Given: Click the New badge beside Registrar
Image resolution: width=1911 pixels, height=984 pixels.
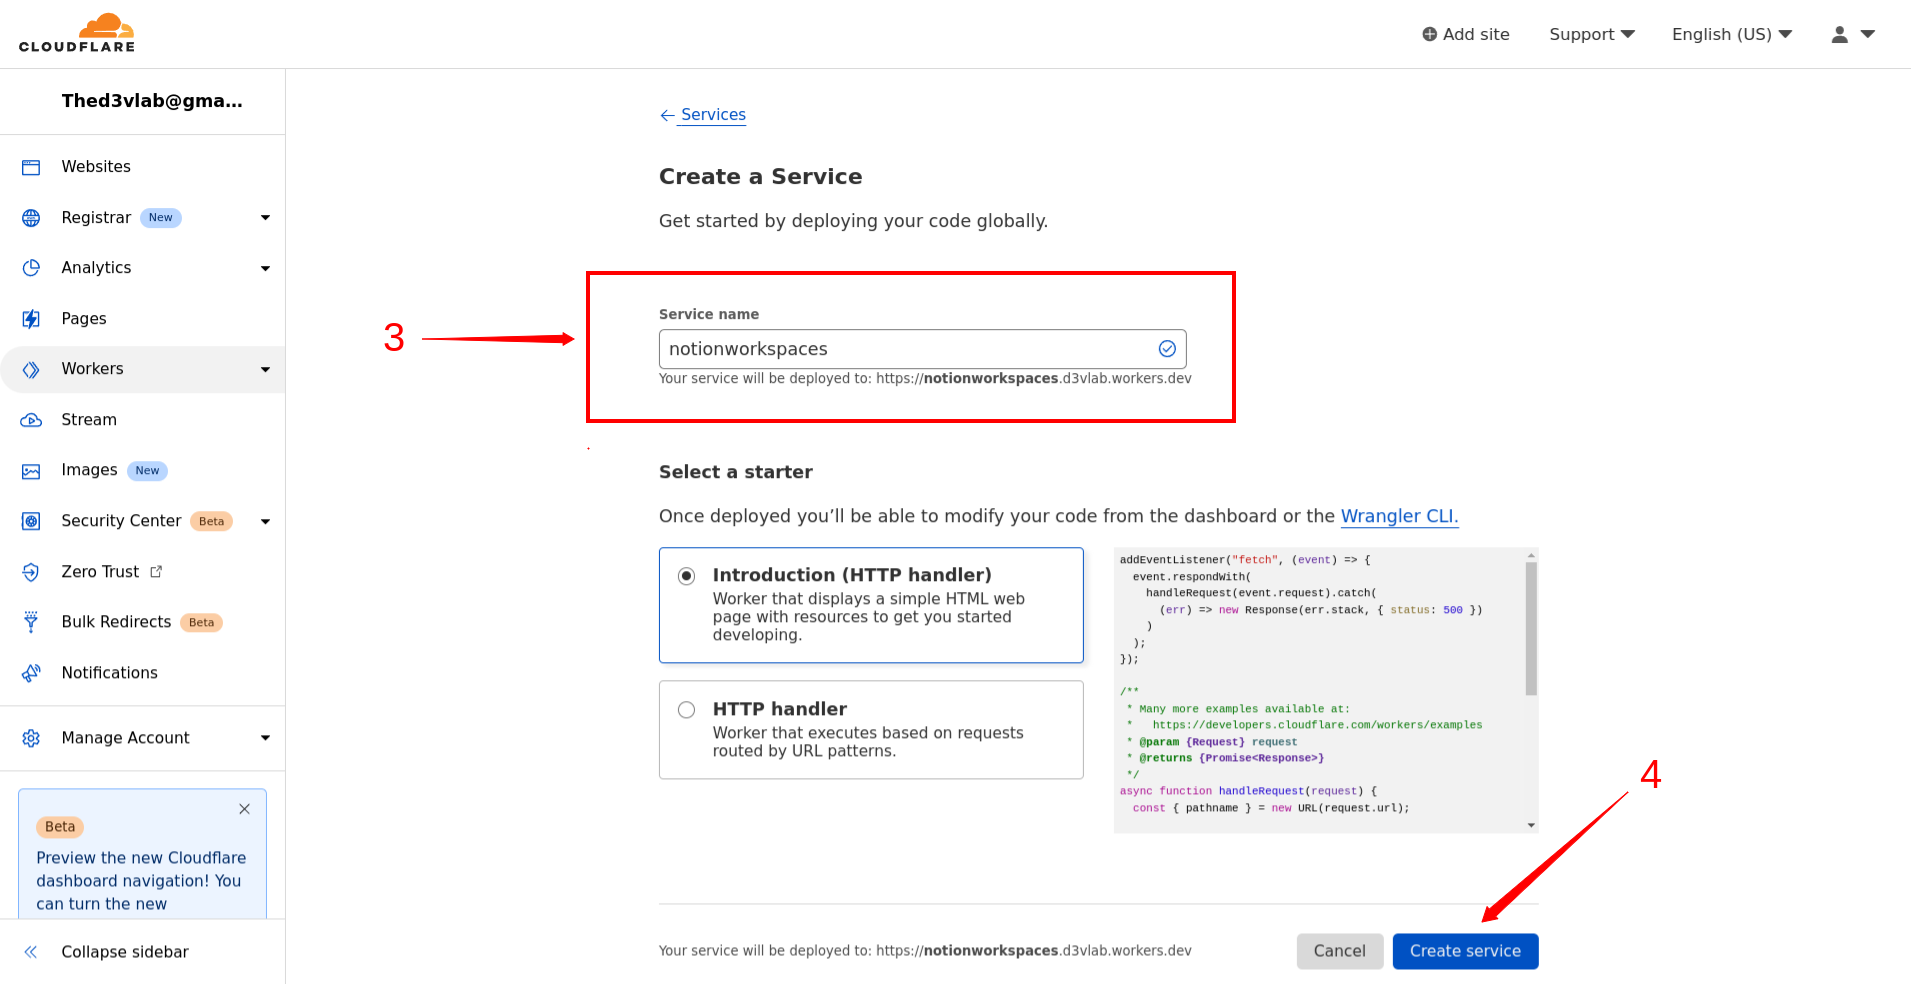Looking at the screenshot, I should (x=161, y=218).
